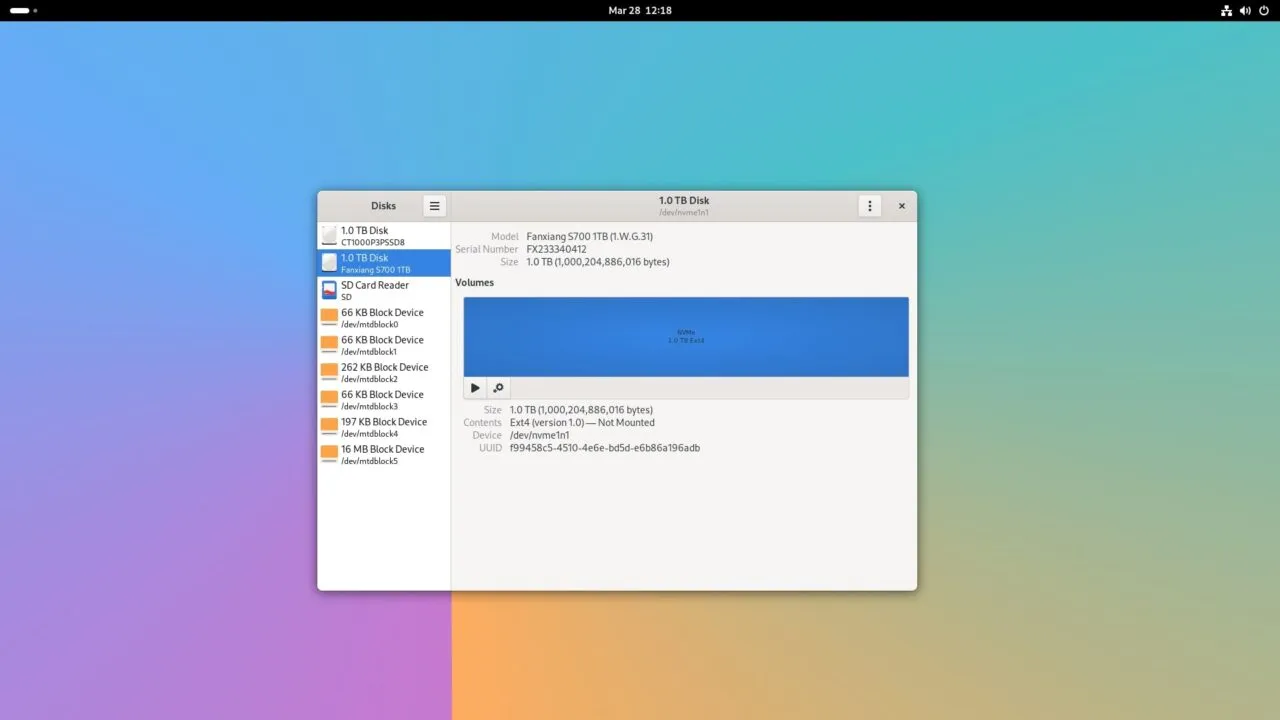The height and width of the screenshot is (720, 1280).
Task: Click the NVMe 1.0 TB Ext4 volume block
Action: pos(686,337)
